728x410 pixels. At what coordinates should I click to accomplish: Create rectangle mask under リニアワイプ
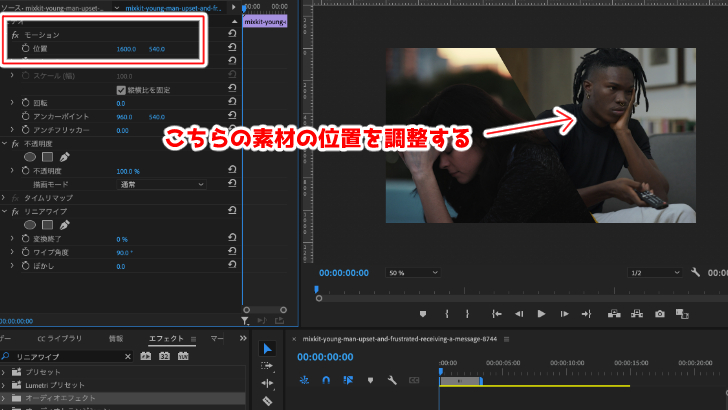(x=47, y=225)
